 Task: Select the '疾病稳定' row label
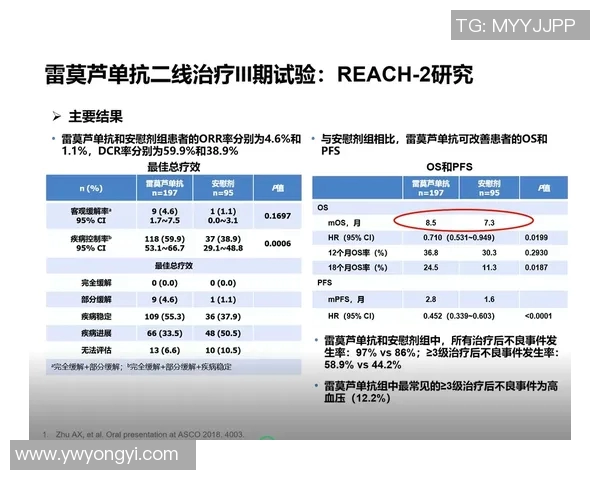(96, 317)
